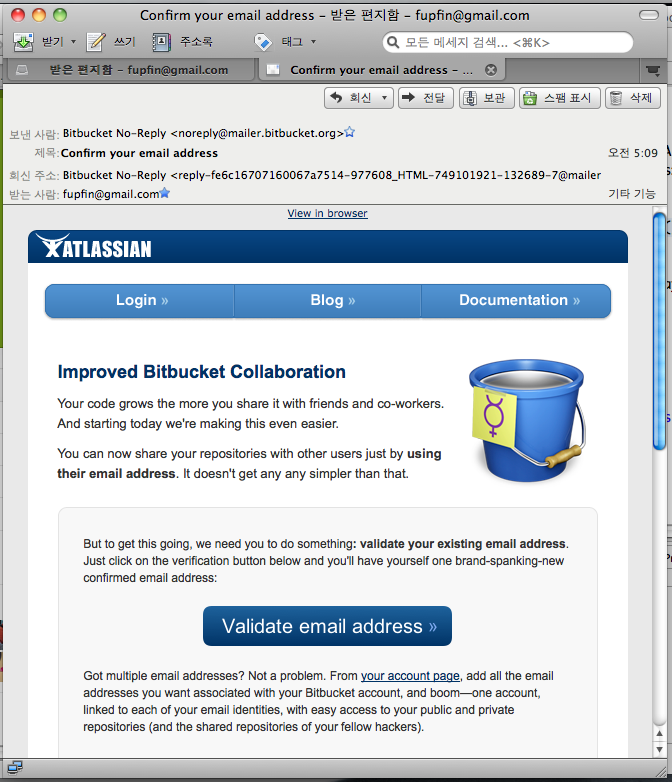672x782 pixels.
Task: Click the Documentation » button
Action: pos(516,300)
